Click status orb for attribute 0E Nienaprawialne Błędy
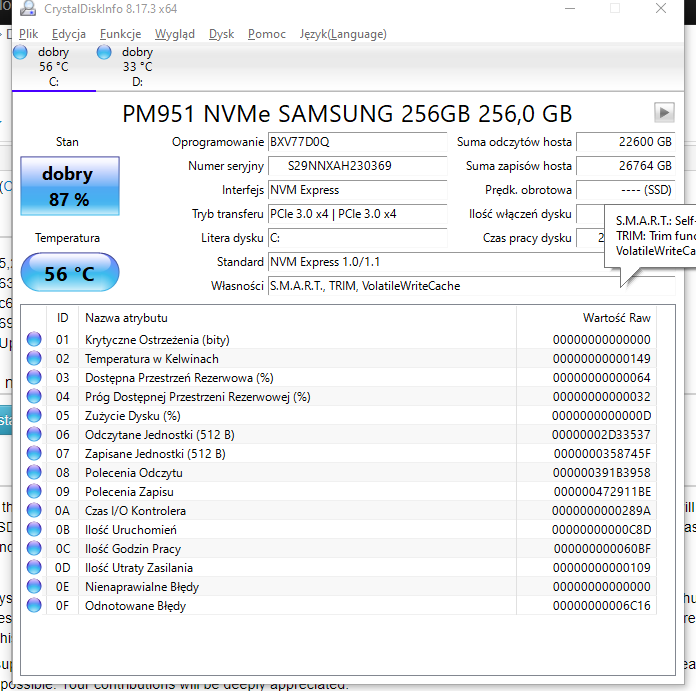The width and height of the screenshot is (696, 691). pyautogui.click(x=34, y=586)
